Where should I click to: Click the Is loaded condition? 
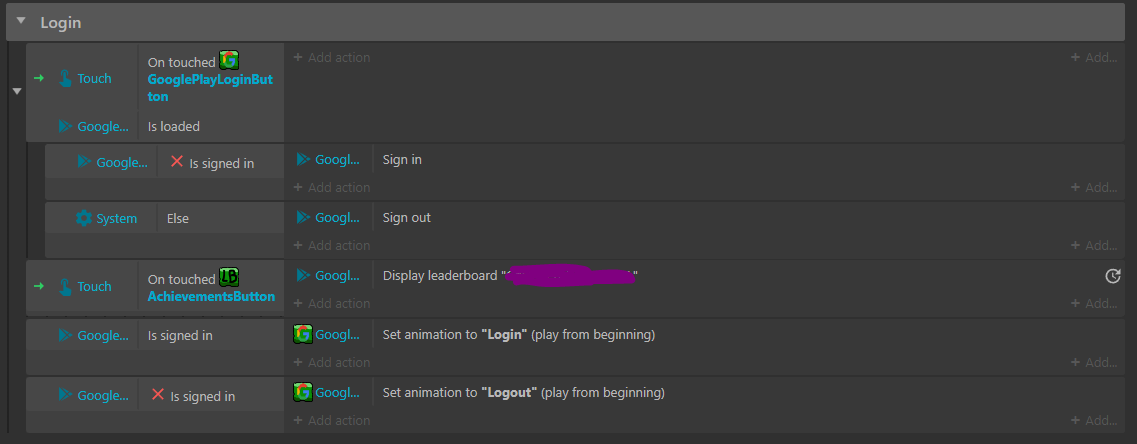point(174,127)
